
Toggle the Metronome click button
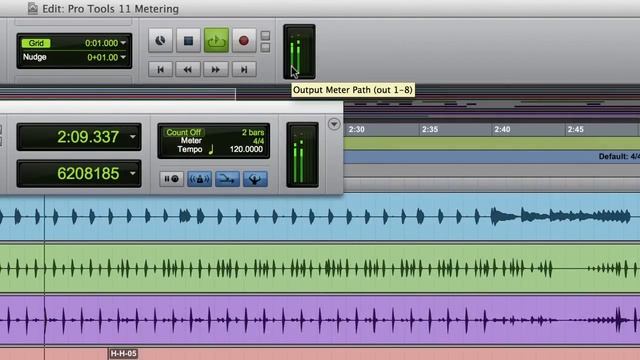[199, 179]
